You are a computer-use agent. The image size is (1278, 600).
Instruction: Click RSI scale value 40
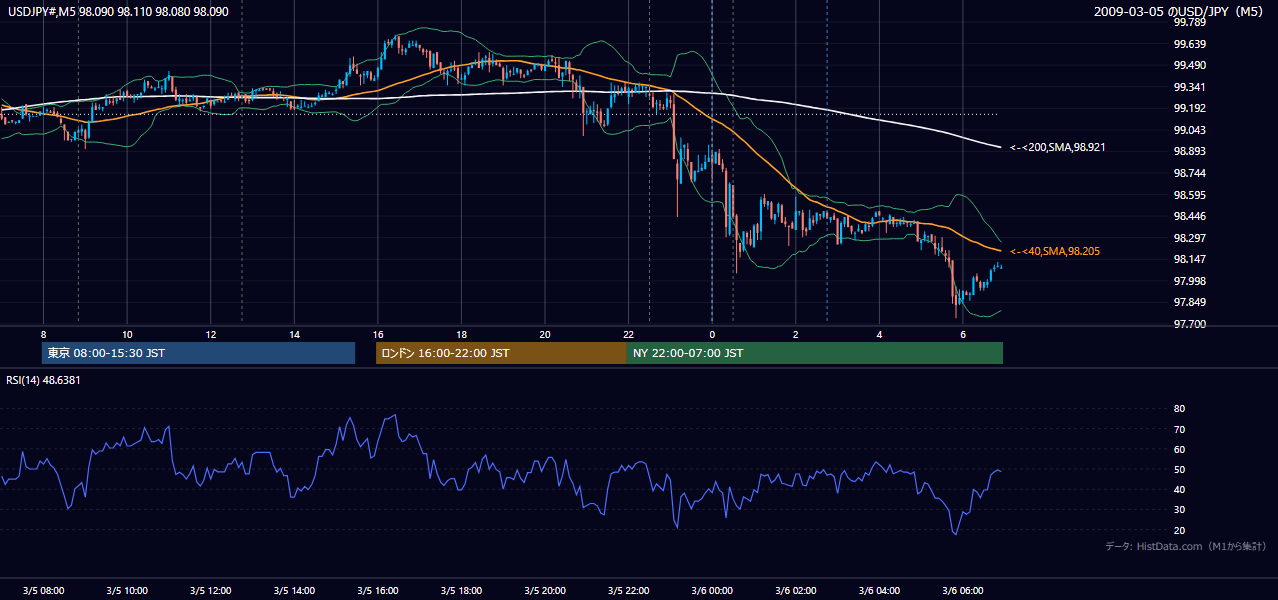[1179, 489]
